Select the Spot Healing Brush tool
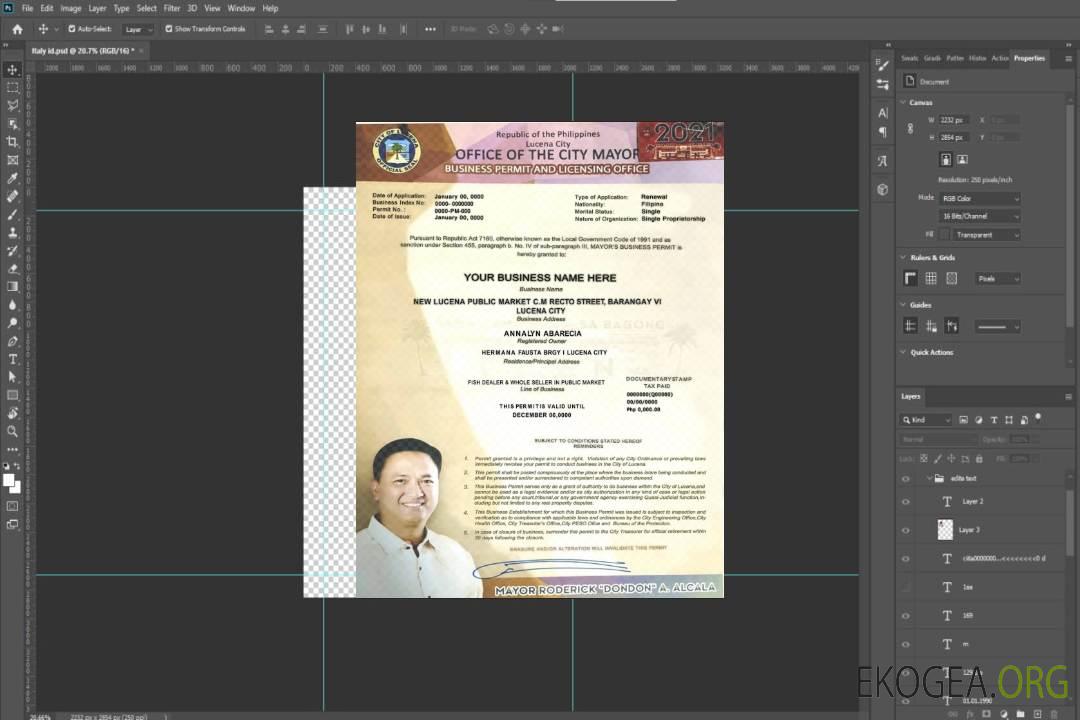Screen dimensions: 1080x720 (x=12, y=196)
